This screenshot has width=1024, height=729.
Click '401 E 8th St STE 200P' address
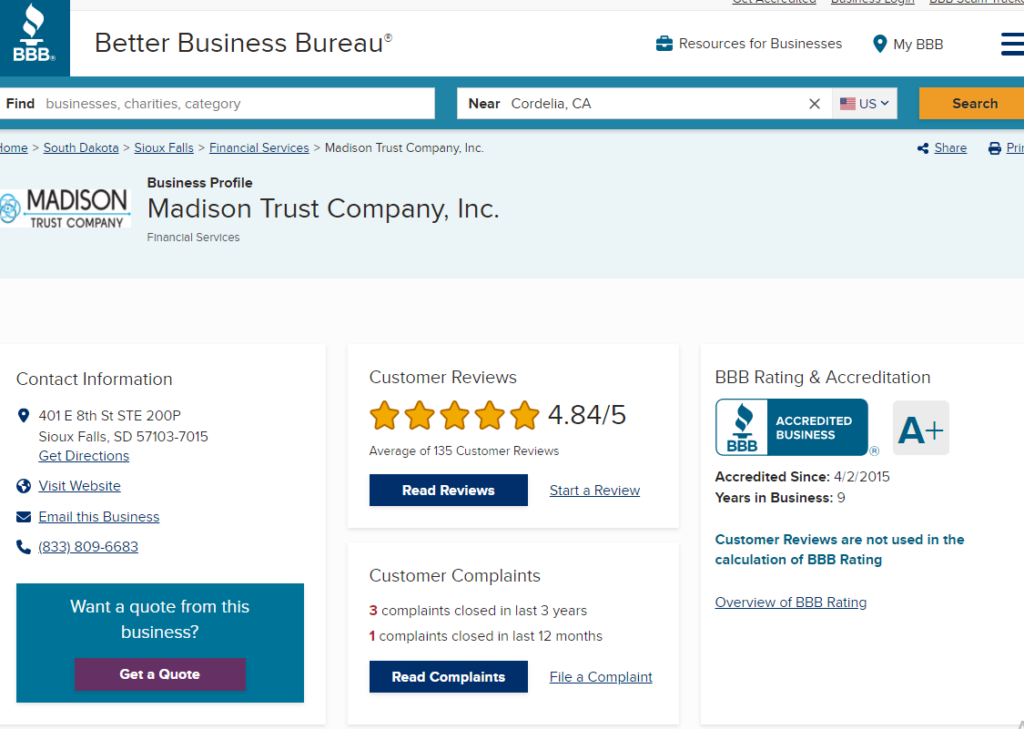[110, 415]
